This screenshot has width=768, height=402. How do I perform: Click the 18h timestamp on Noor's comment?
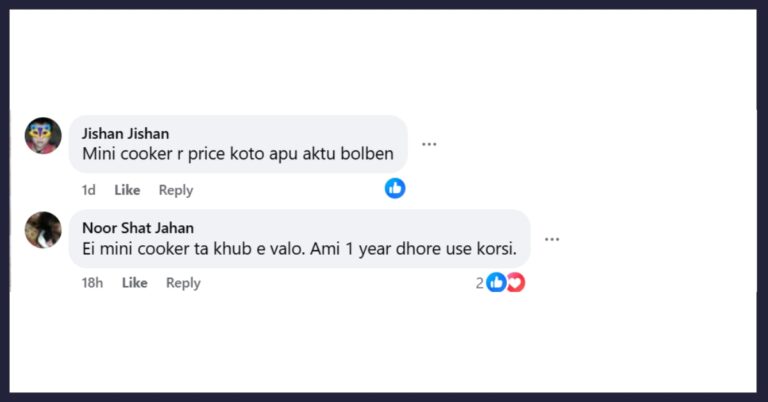pos(92,283)
